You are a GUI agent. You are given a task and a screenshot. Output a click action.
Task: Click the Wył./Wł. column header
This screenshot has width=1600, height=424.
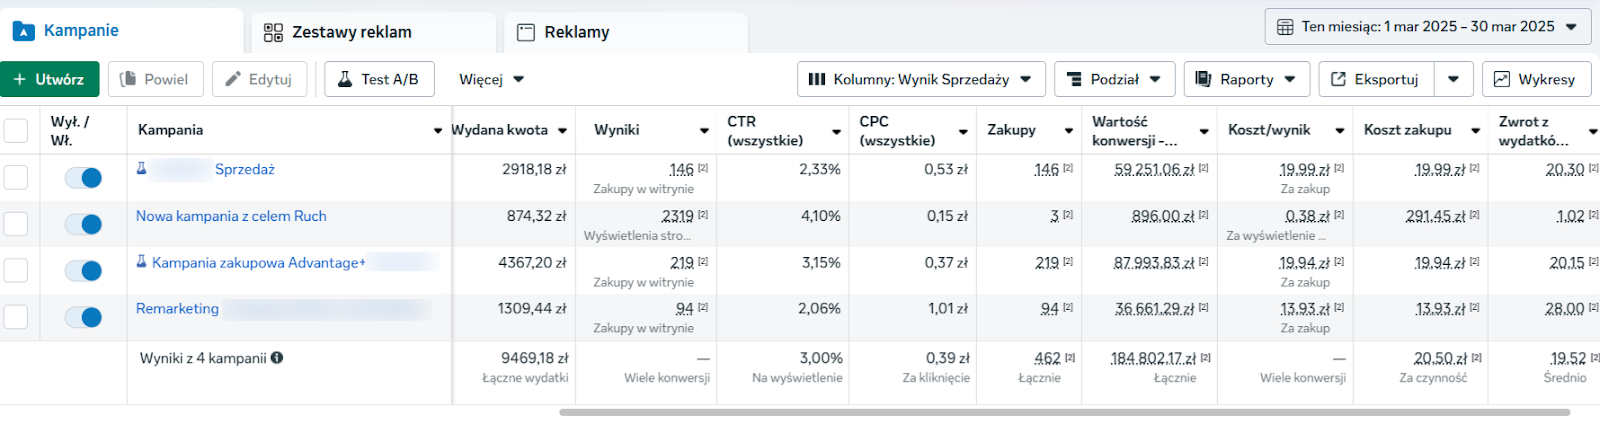pos(70,131)
